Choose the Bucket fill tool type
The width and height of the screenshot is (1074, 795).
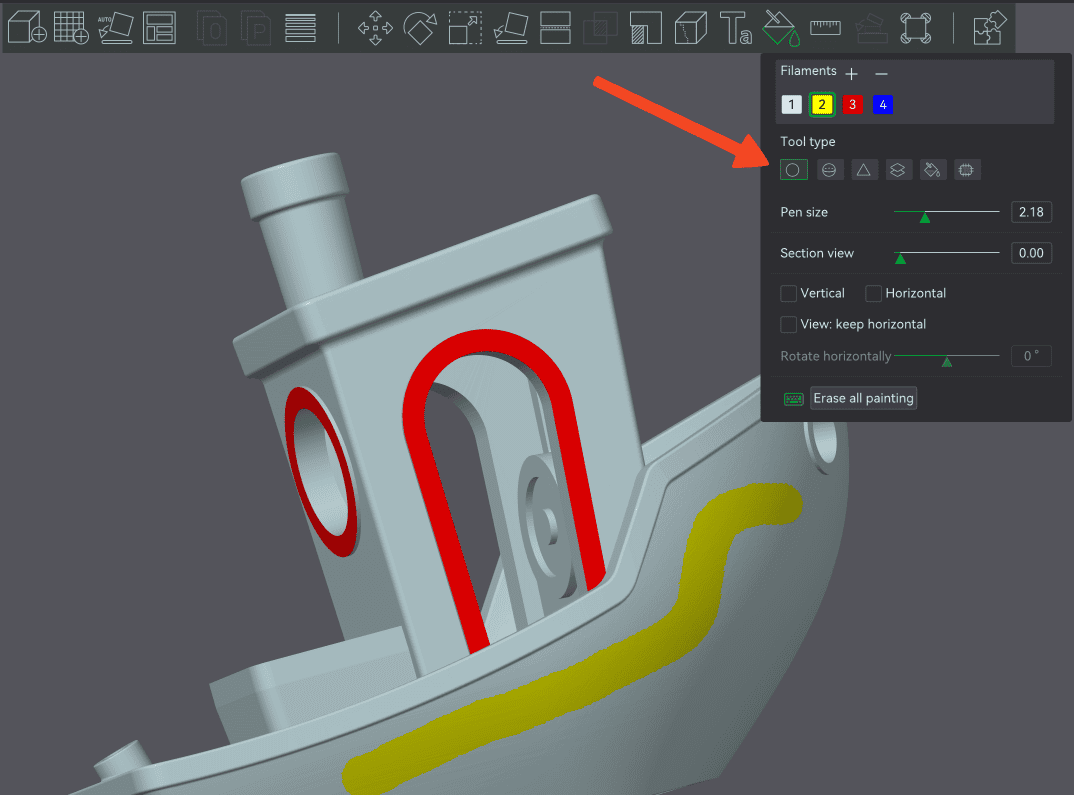click(x=931, y=170)
